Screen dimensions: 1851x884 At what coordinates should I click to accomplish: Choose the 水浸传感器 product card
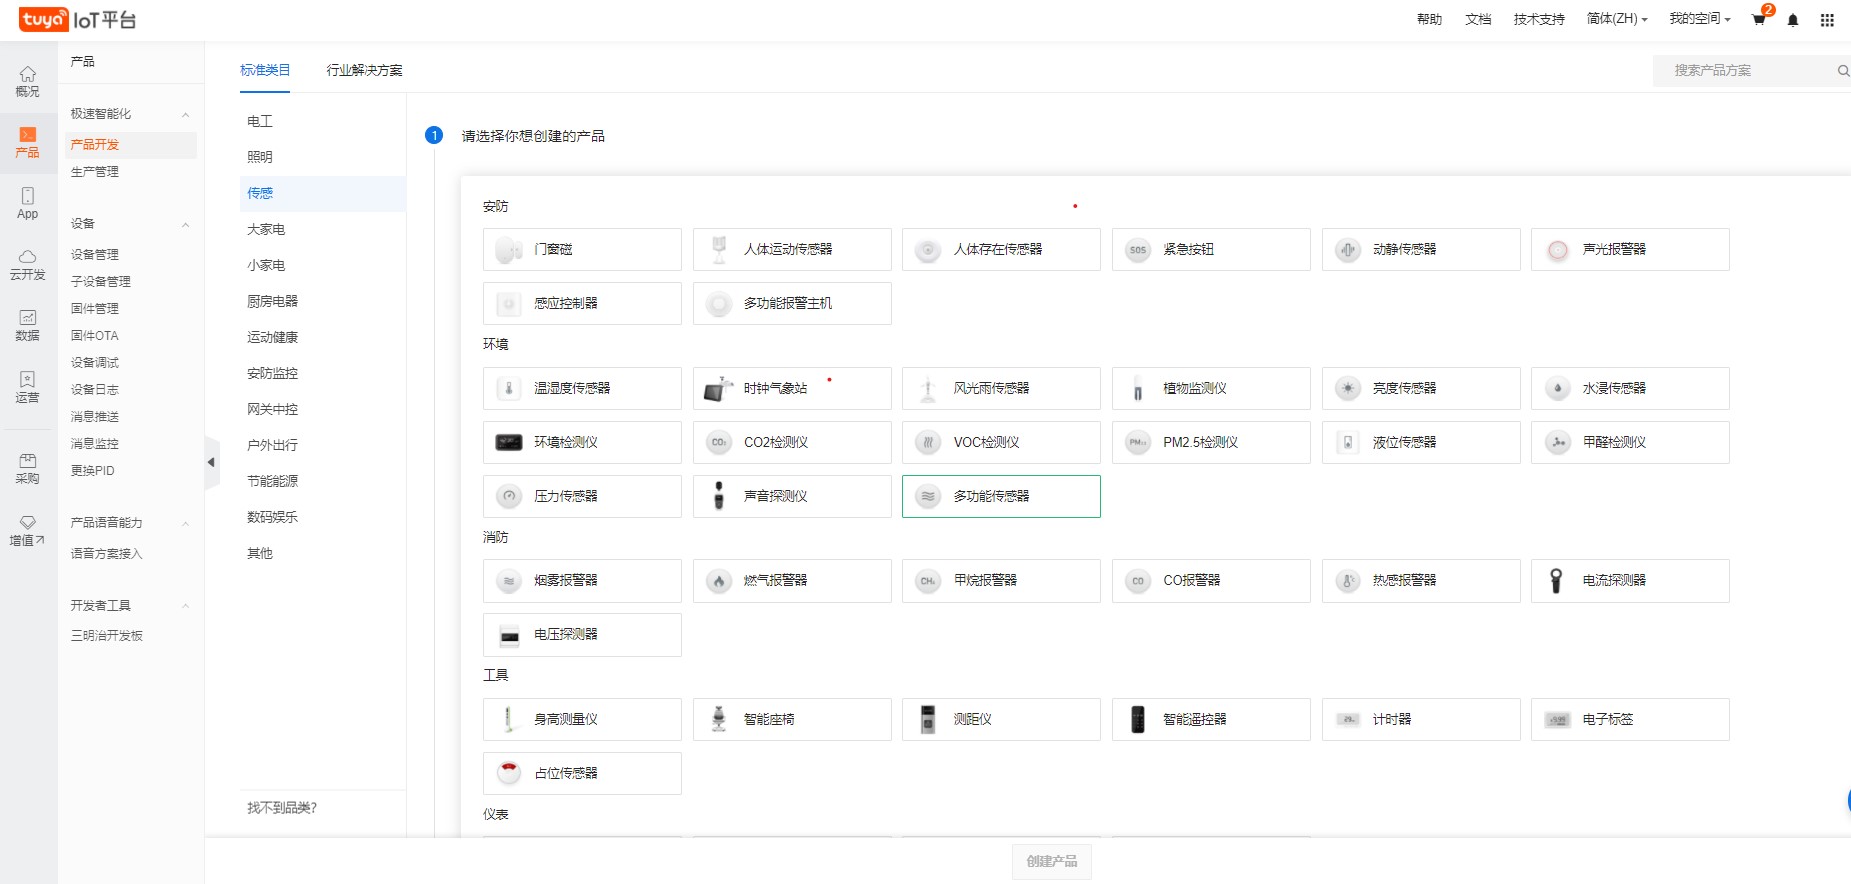click(1630, 388)
